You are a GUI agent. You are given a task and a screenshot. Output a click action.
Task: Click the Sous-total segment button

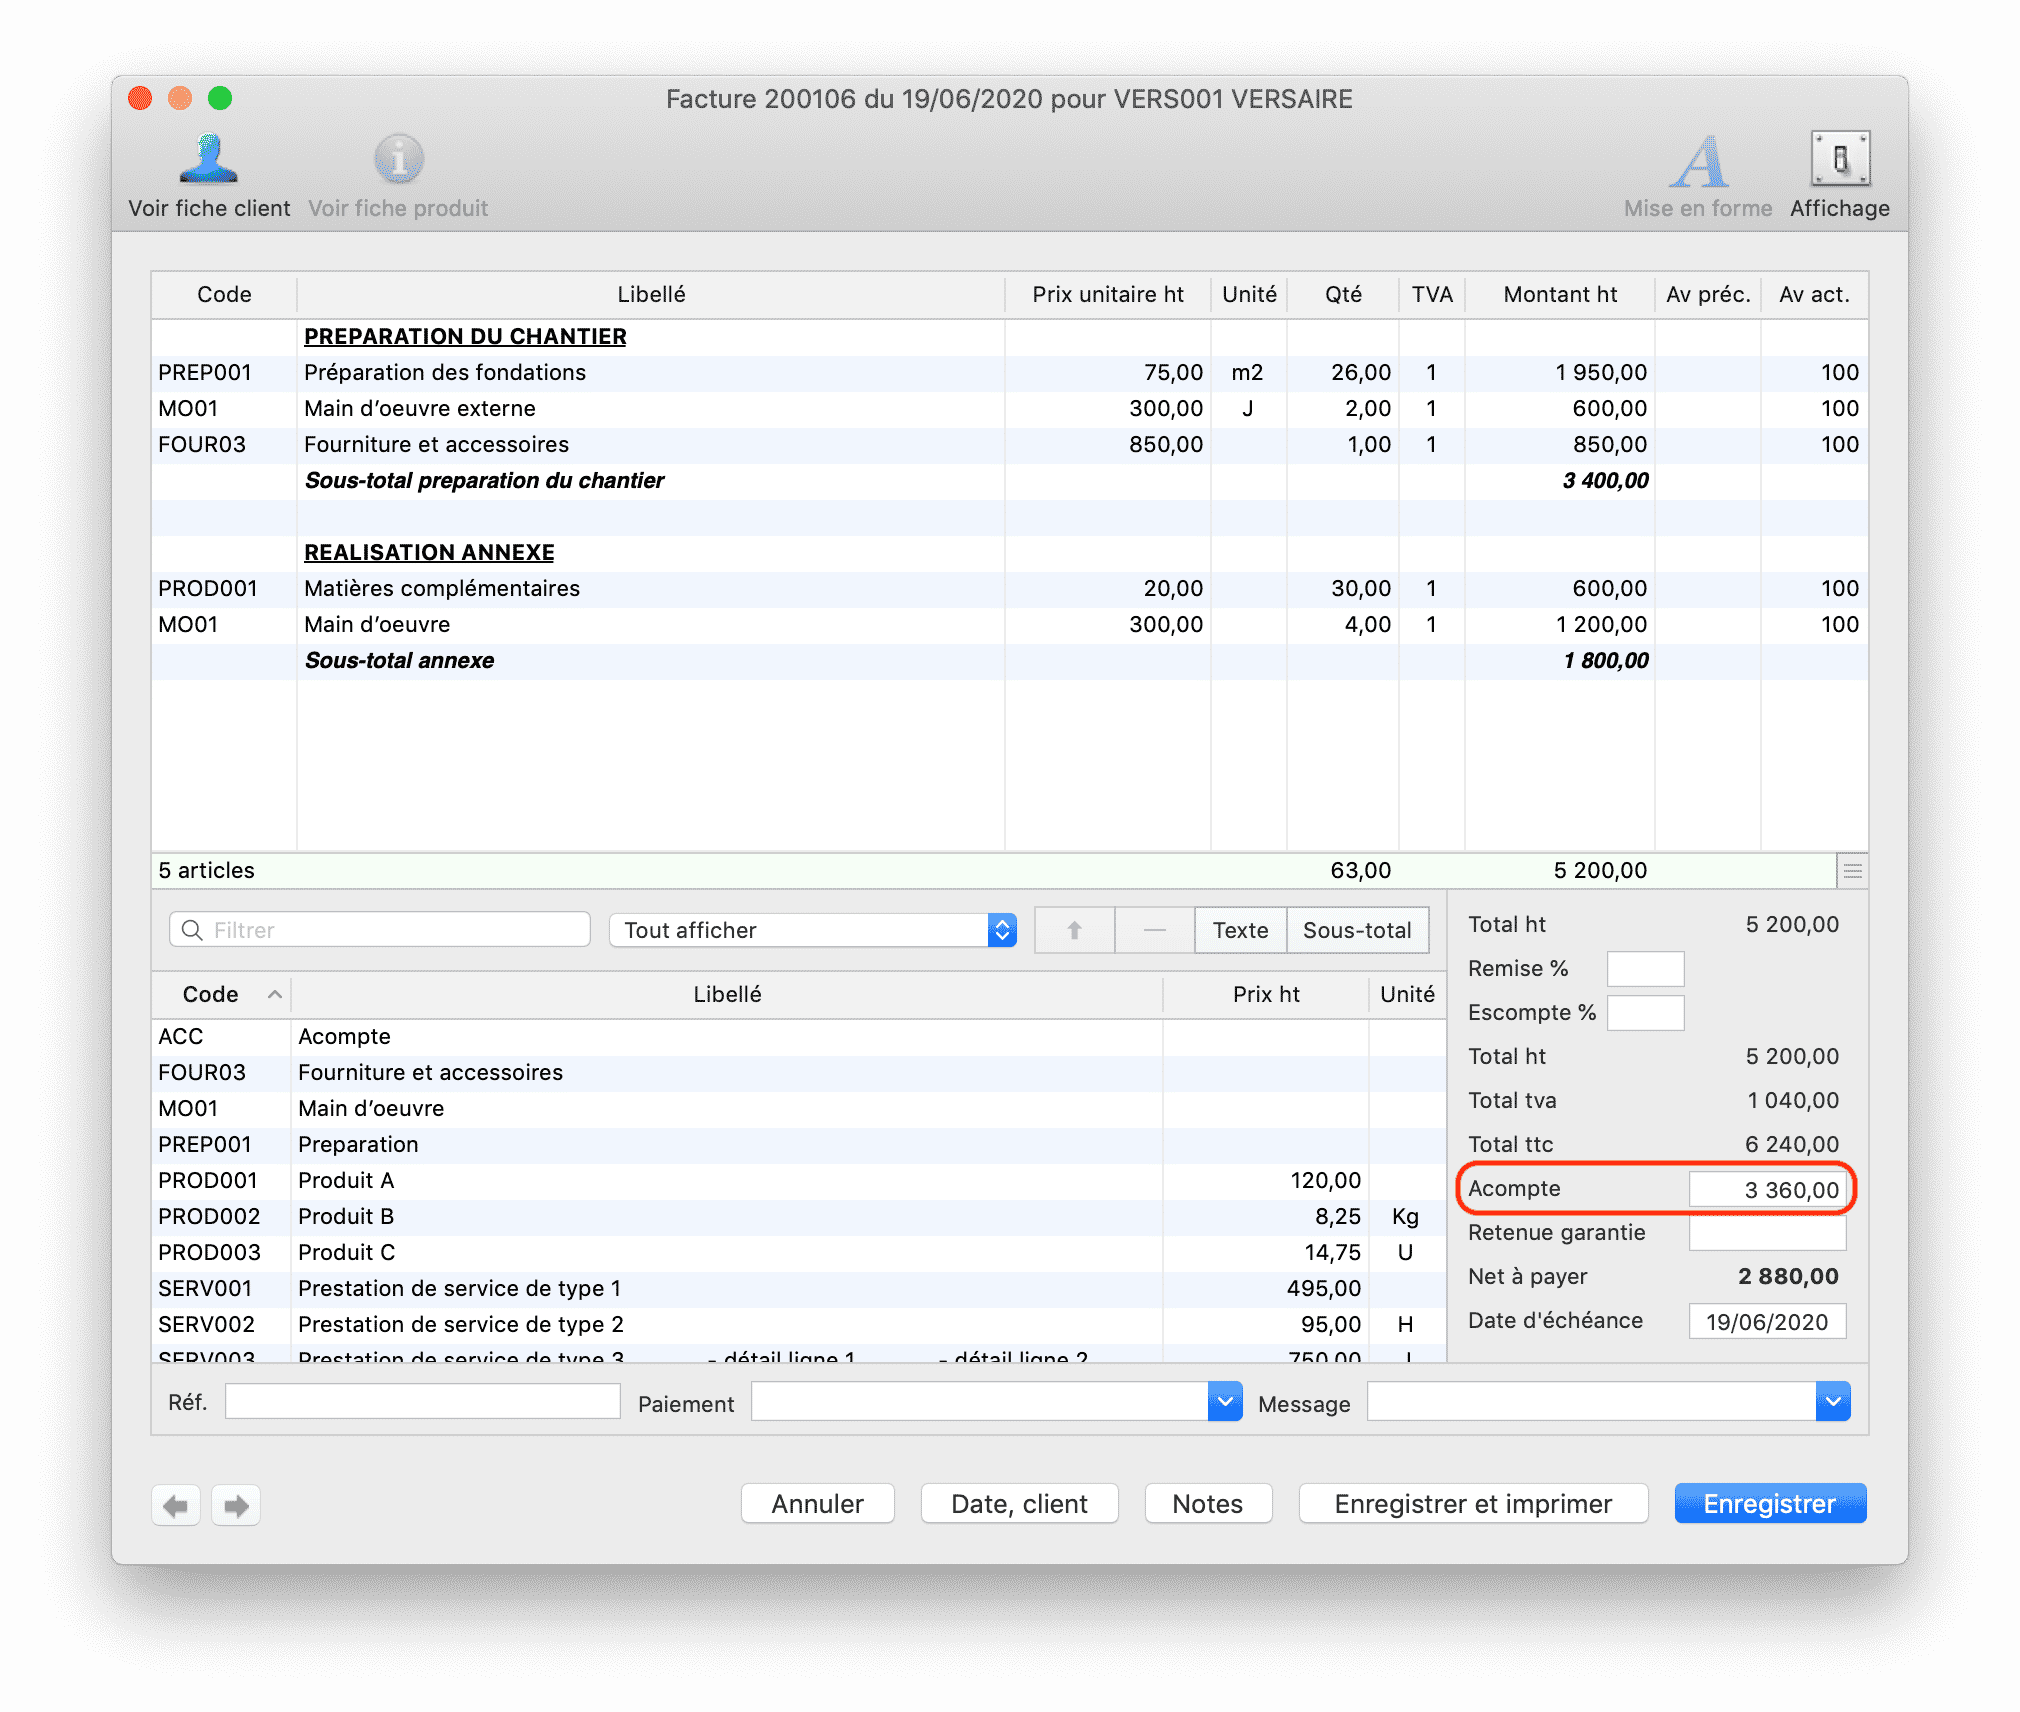(x=1356, y=930)
